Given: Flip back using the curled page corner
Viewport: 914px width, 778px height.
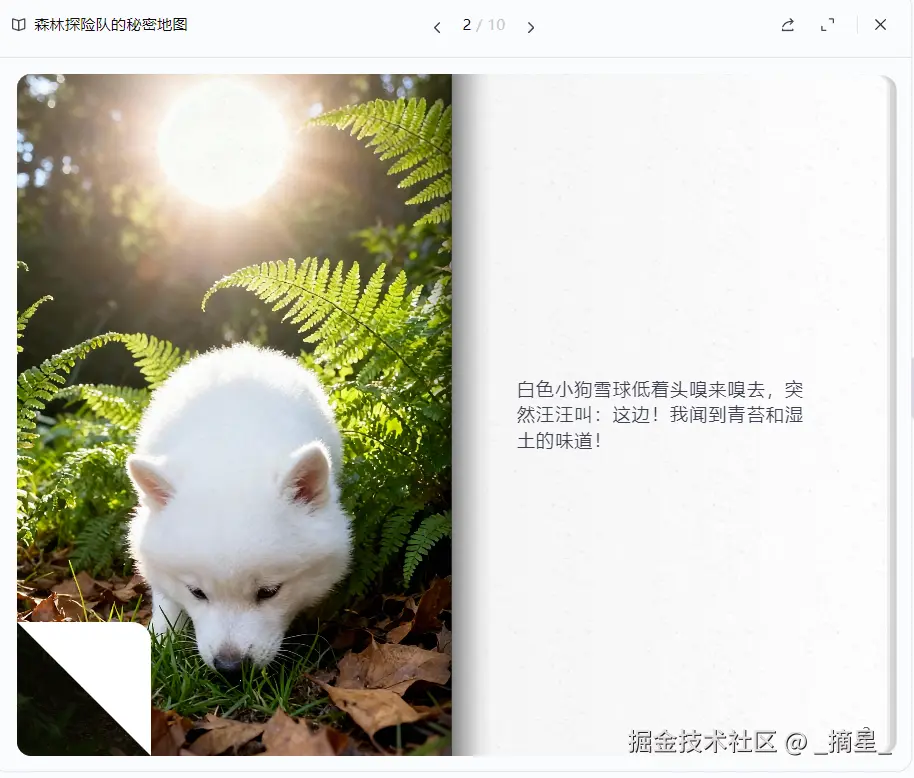Looking at the screenshot, I should tap(84, 688).
